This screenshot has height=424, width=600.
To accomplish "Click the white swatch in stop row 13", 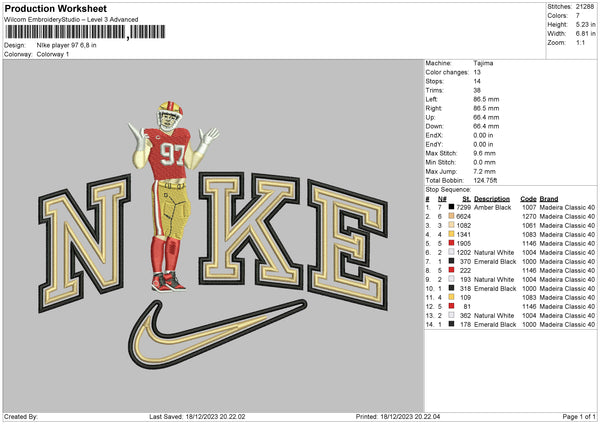I will coord(452,315).
